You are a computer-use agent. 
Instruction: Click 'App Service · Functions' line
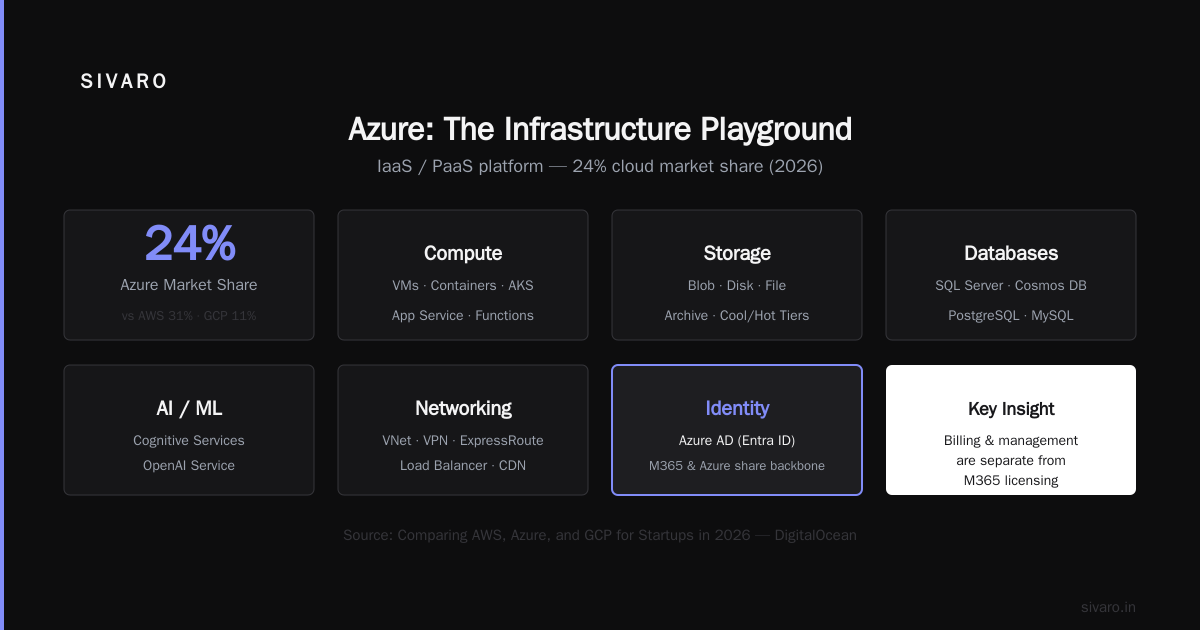pos(463,315)
